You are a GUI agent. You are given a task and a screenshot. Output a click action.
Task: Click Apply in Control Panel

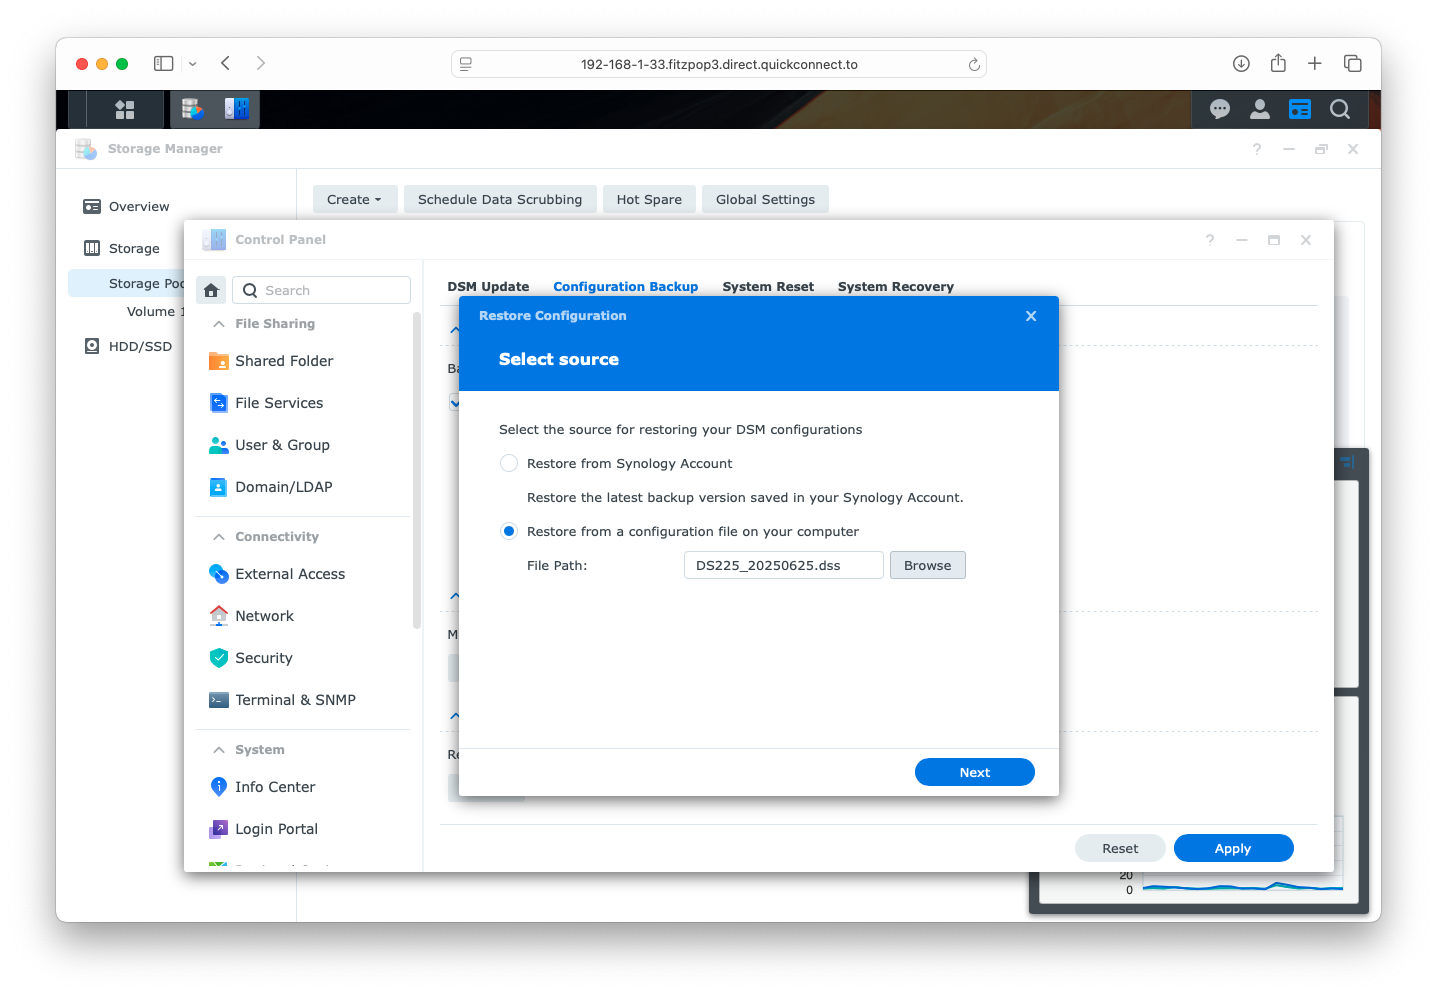[1233, 848]
